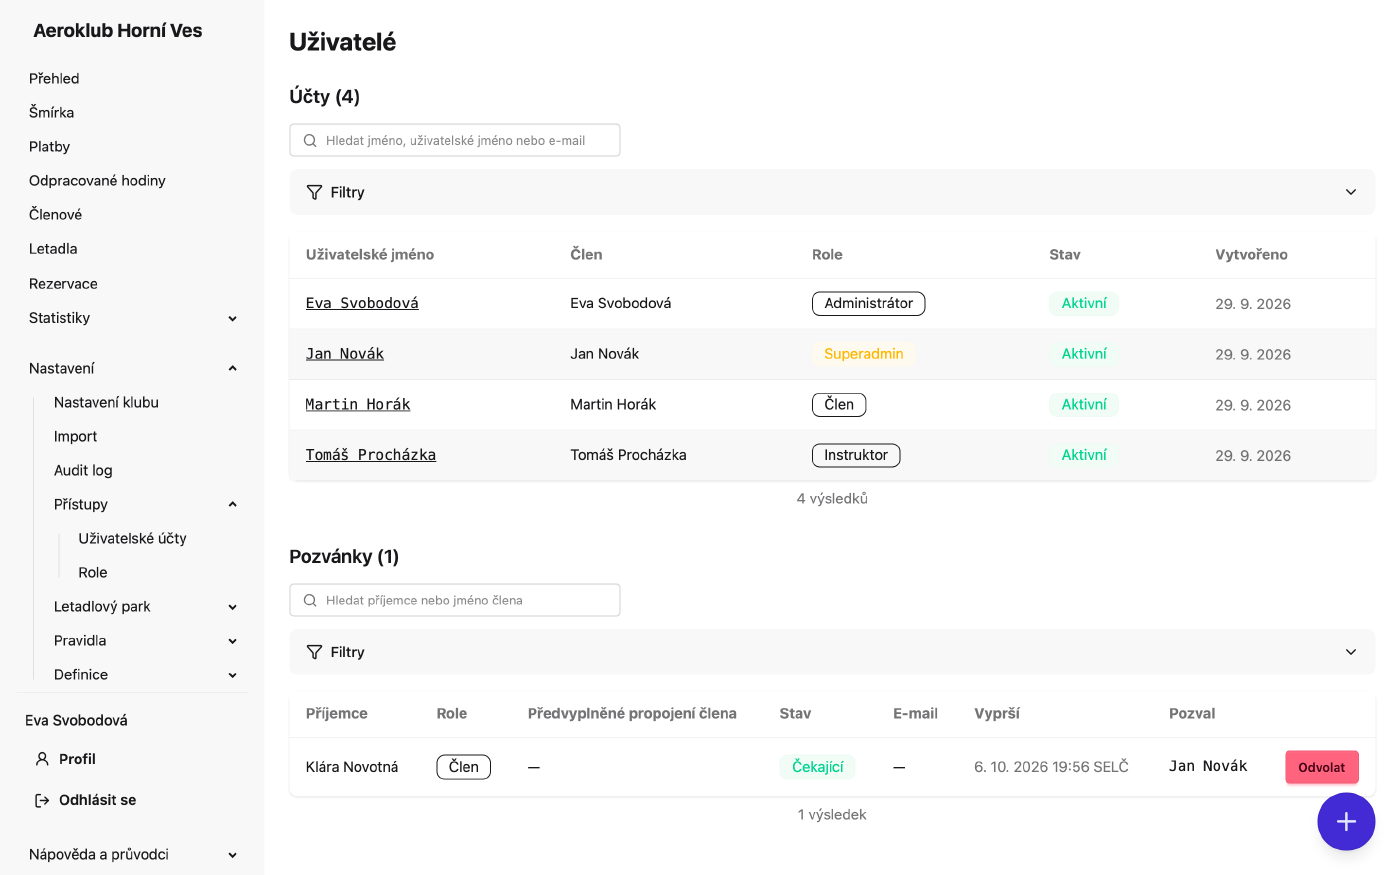Click the funnel icon in accounts Filtry

pyautogui.click(x=314, y=192)
